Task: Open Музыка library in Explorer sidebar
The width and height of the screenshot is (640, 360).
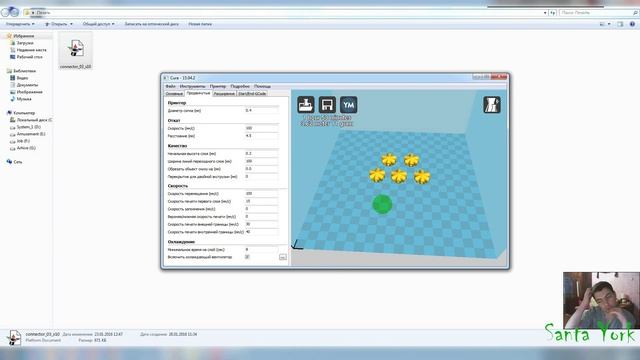Action: [24, 99]
